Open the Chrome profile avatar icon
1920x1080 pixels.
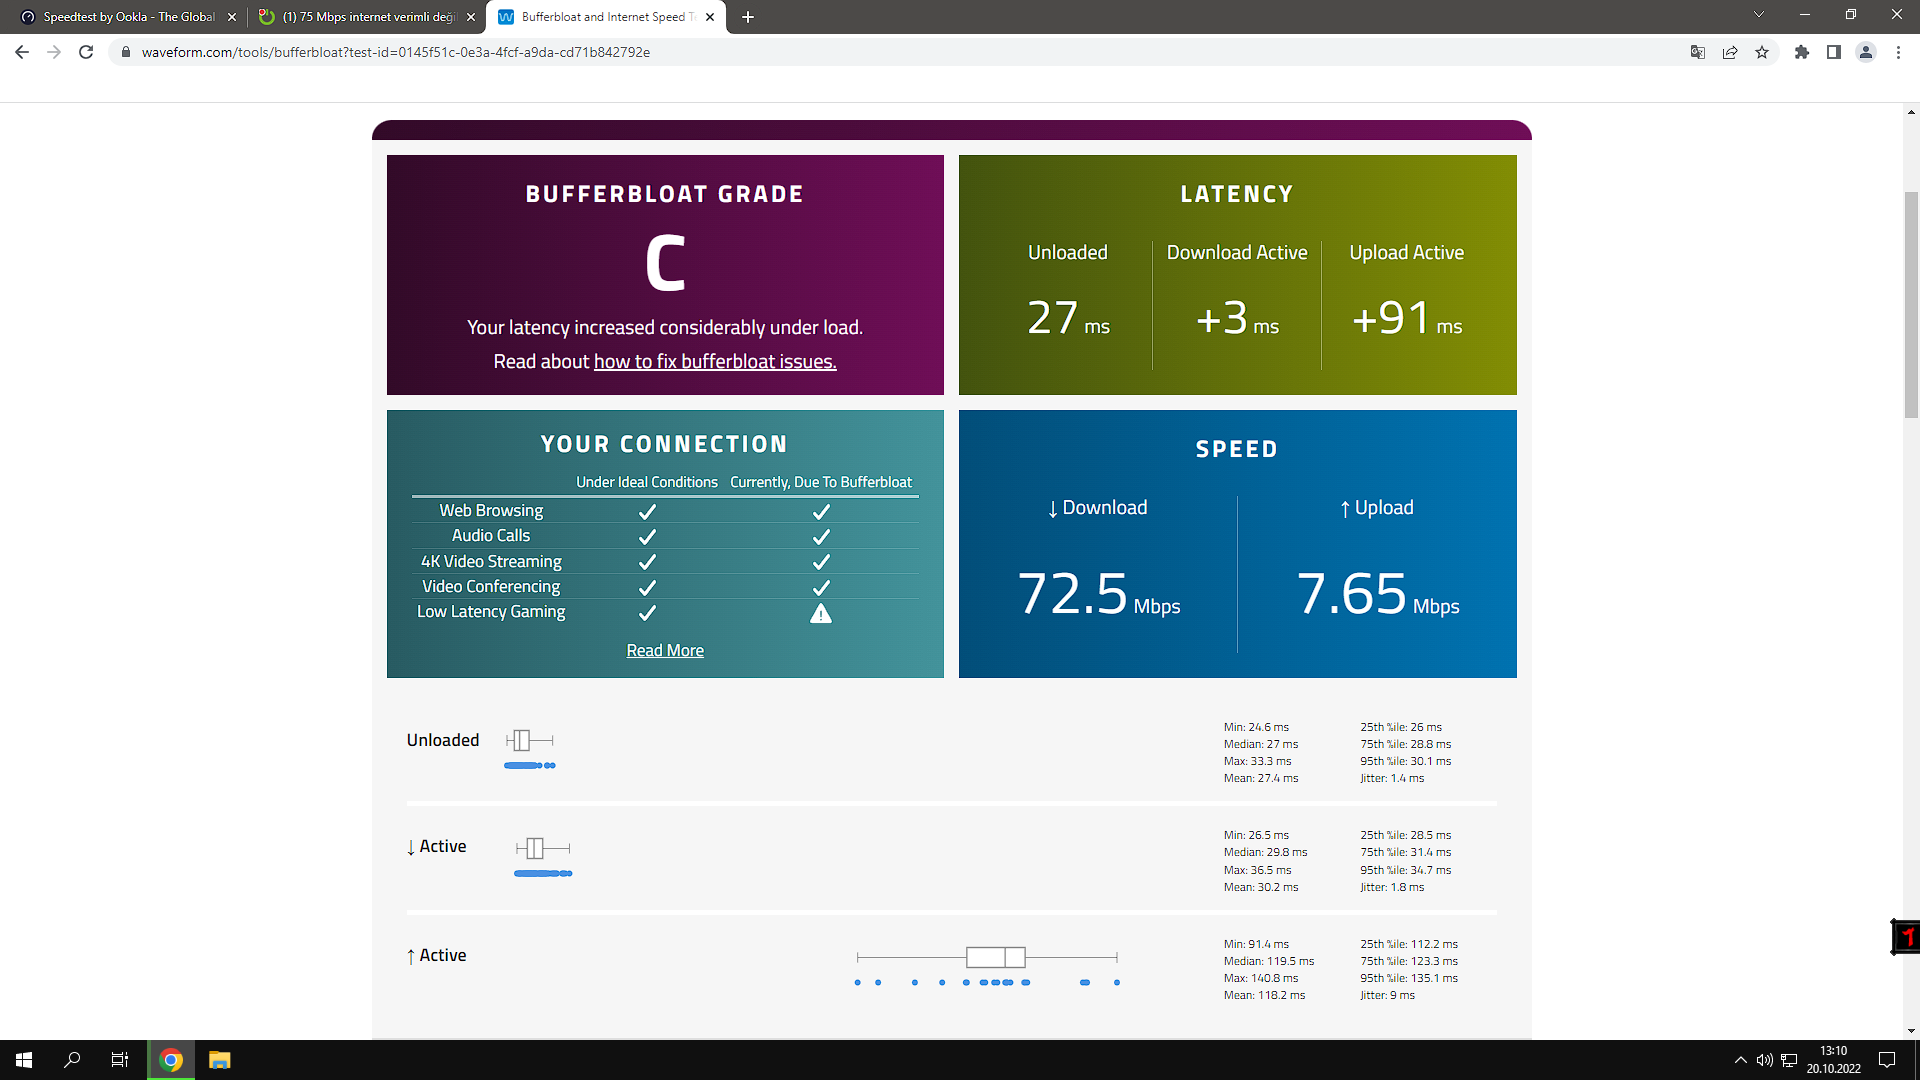click(1866, 52)
